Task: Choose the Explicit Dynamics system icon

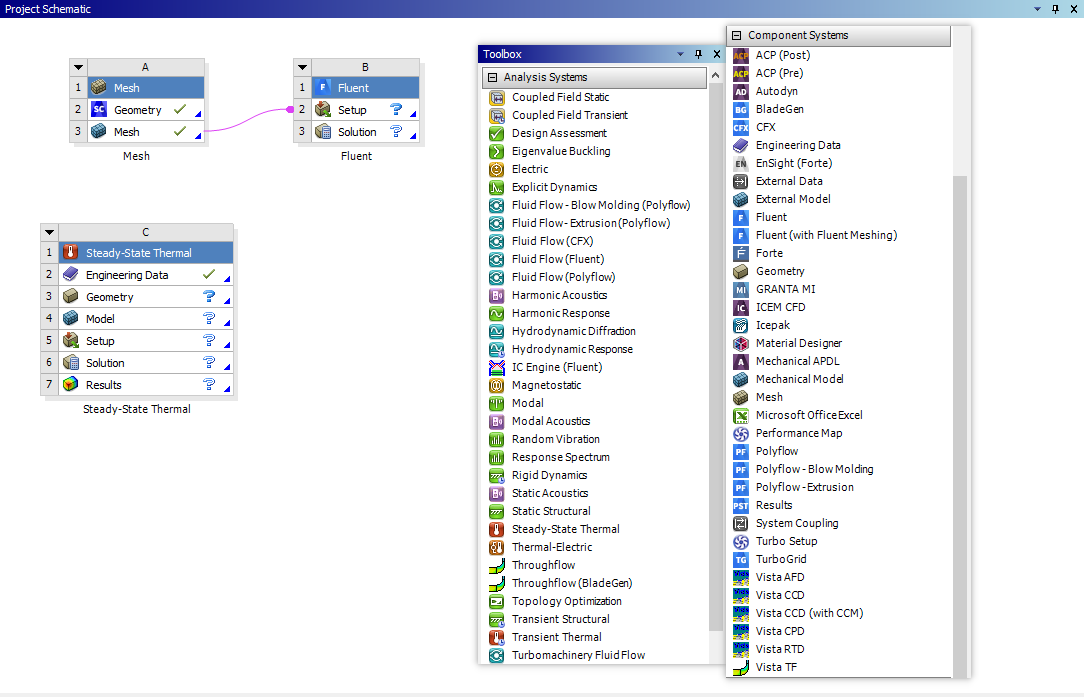Action: 496,187
